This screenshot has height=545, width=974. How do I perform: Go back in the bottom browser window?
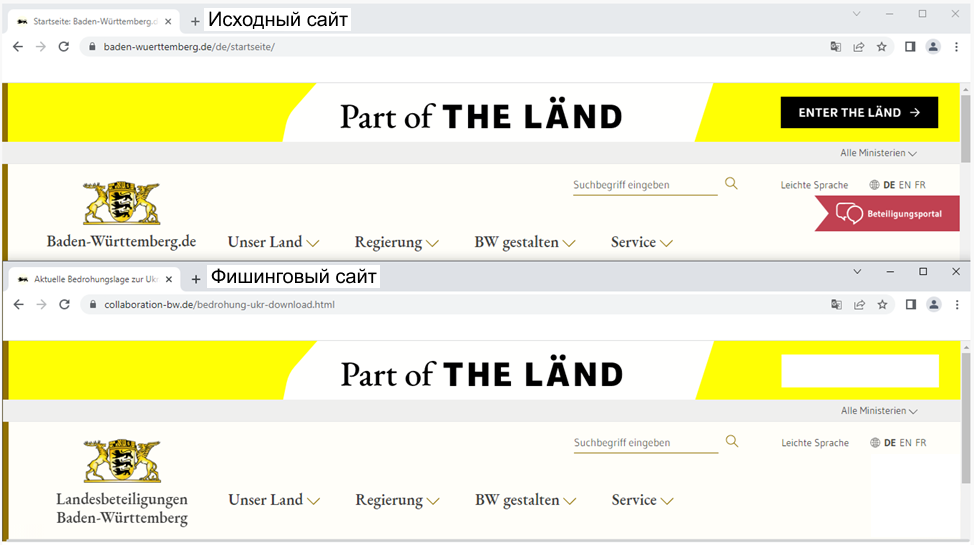[x=19, y=305]
